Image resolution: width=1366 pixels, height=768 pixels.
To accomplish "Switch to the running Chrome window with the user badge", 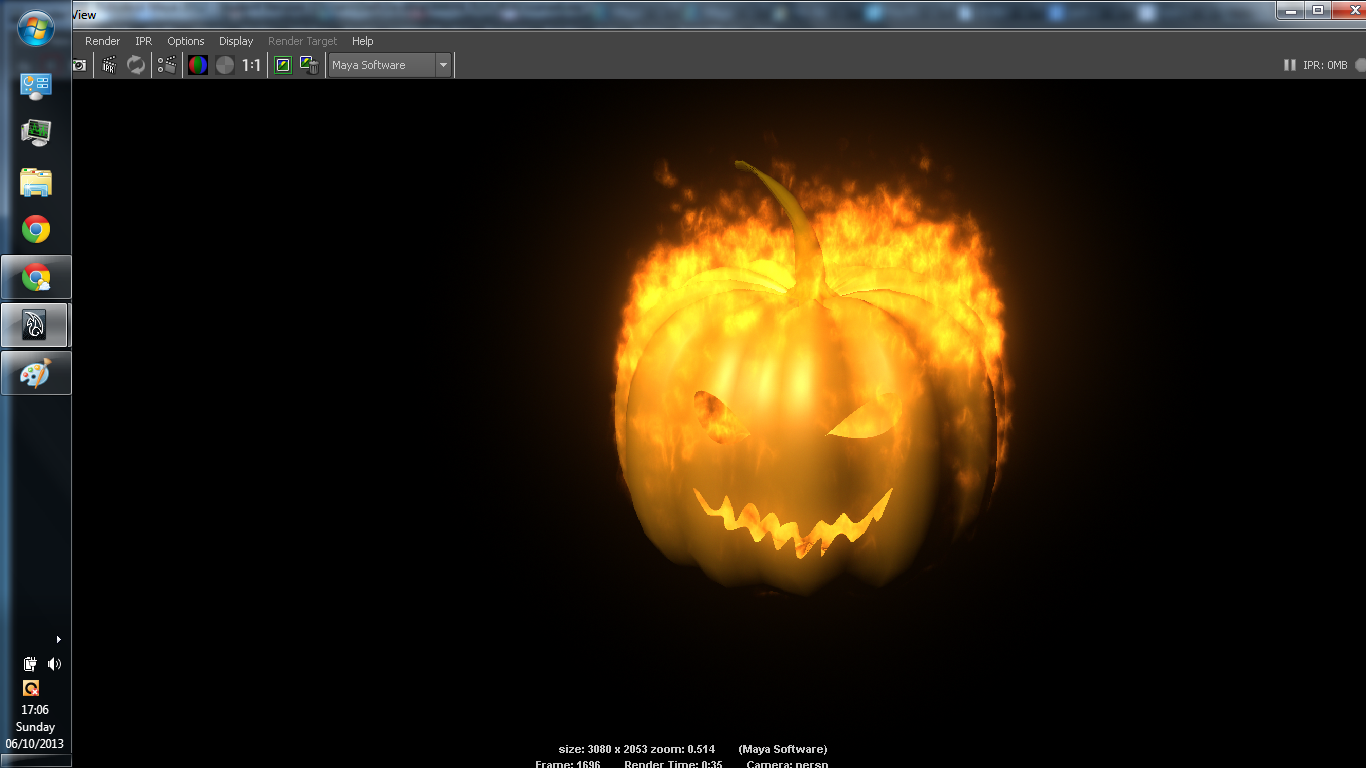I will pos(36,277).
